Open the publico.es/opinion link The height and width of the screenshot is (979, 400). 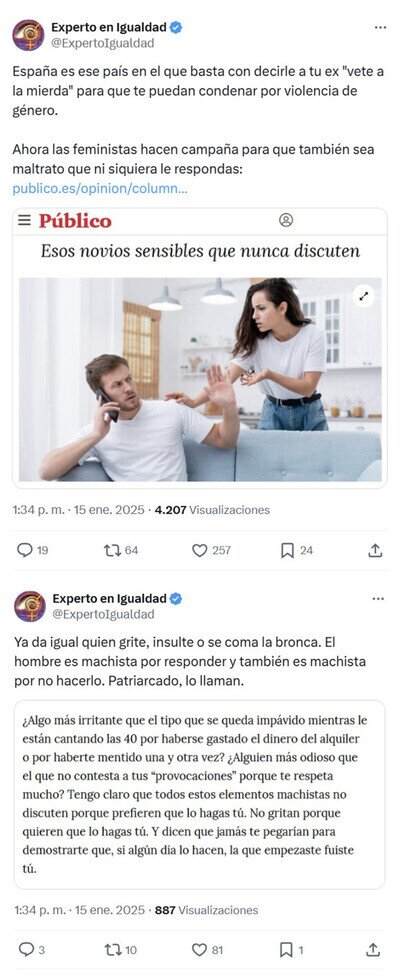tap(99, 189)
